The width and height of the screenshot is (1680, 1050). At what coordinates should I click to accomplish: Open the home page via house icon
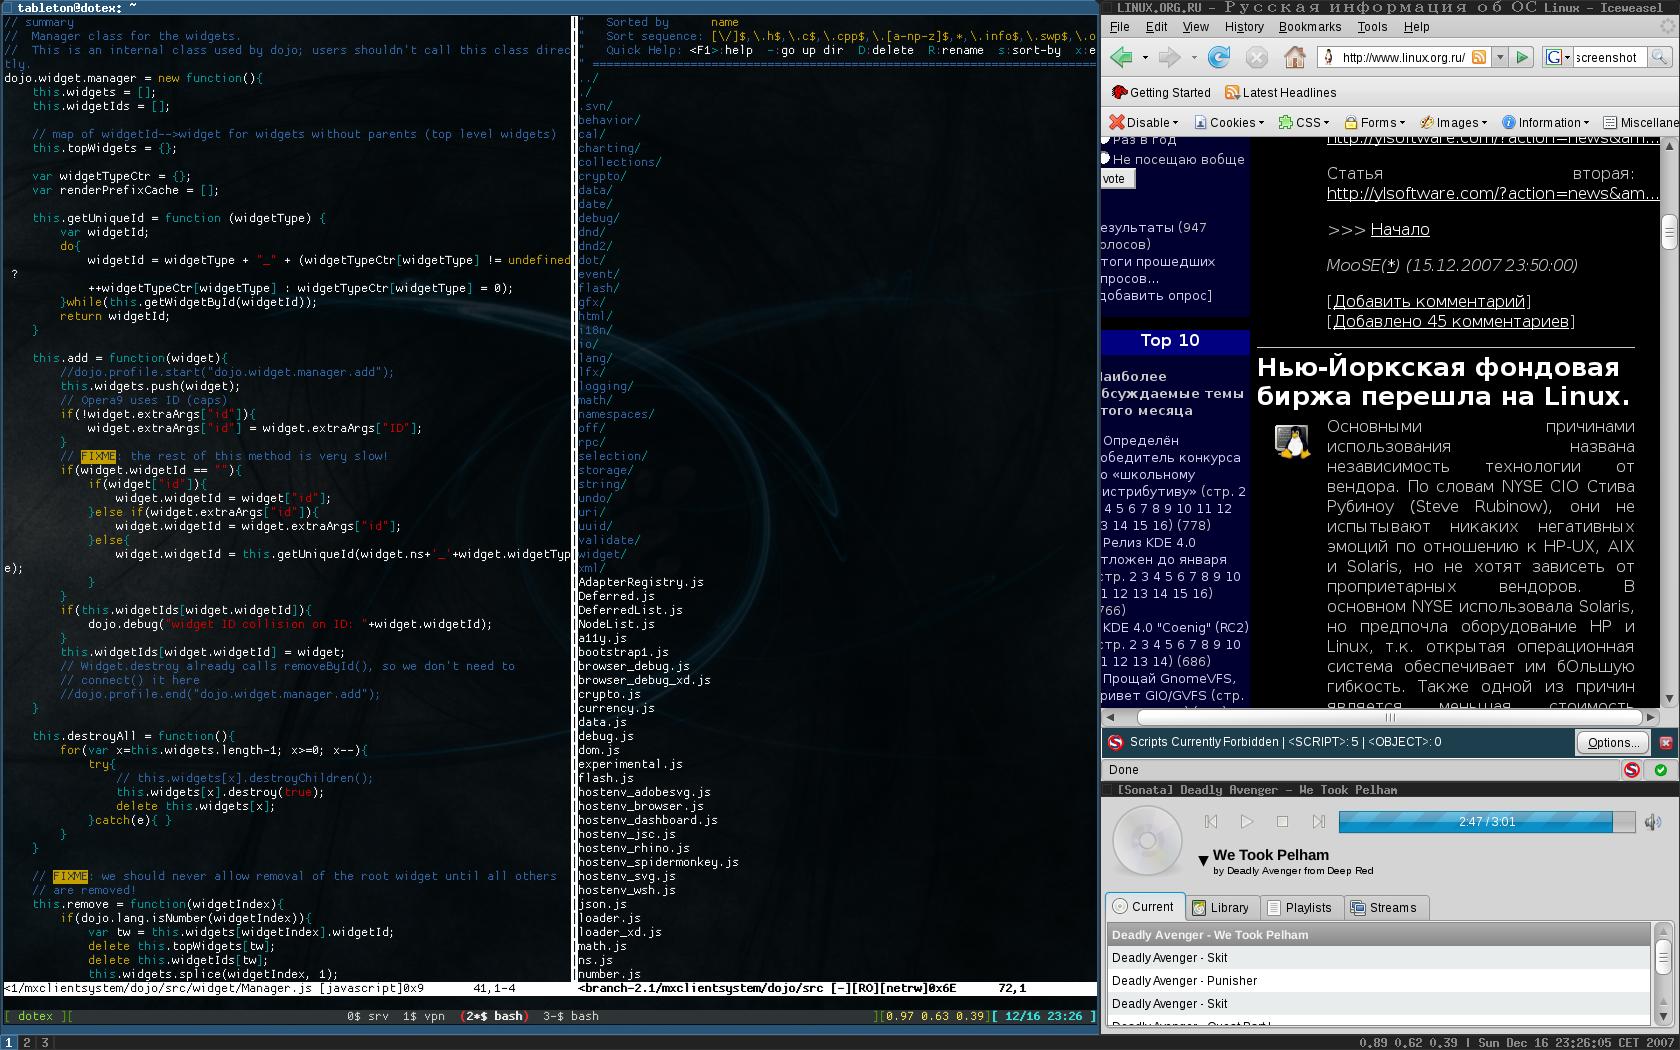pos(1295,57)
